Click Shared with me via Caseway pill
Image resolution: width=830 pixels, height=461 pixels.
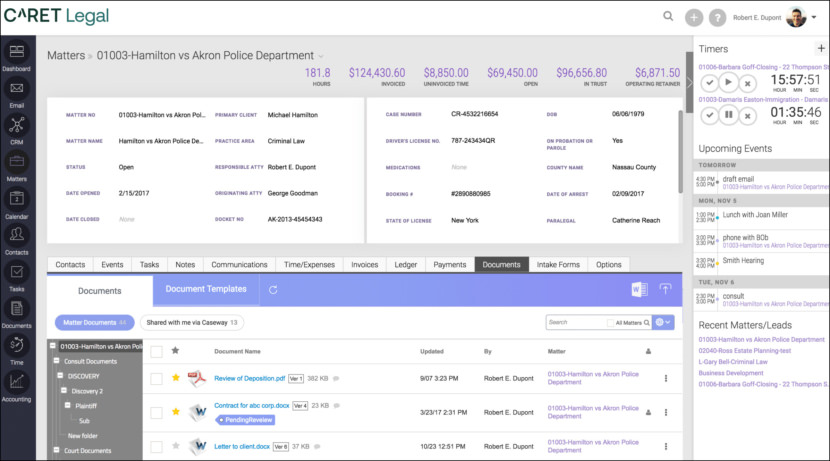192,322
